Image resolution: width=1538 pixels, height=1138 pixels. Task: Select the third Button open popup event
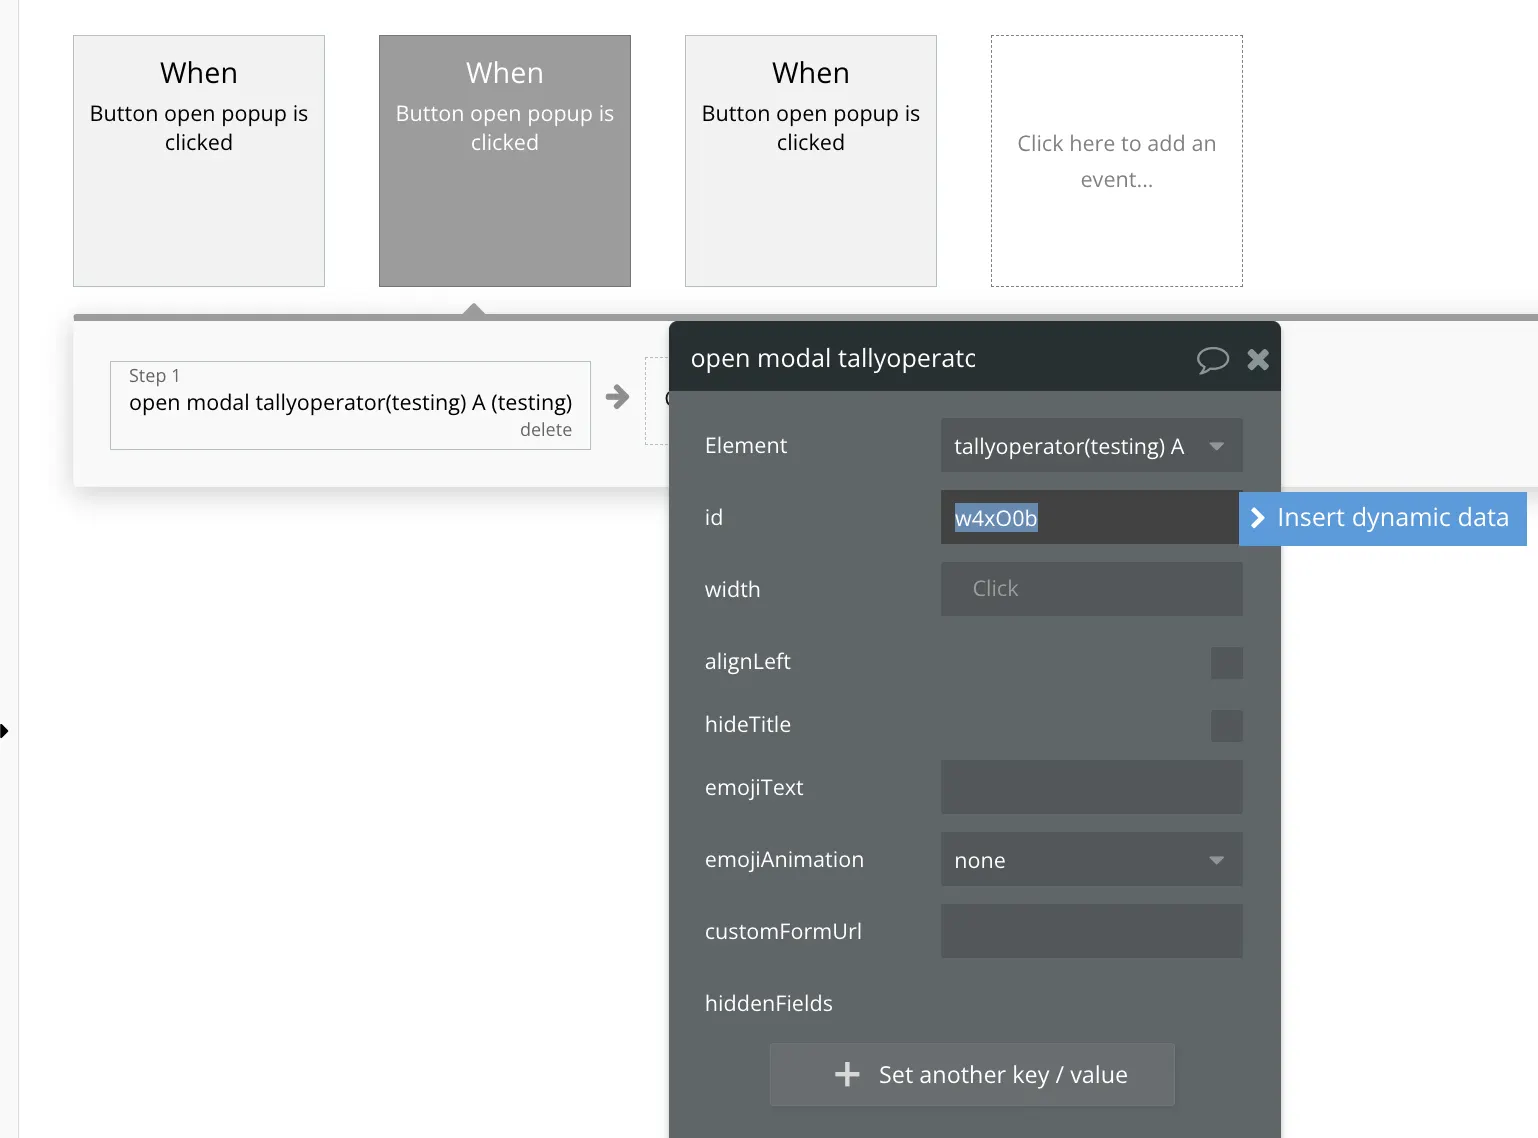click(x=811, y=161)
